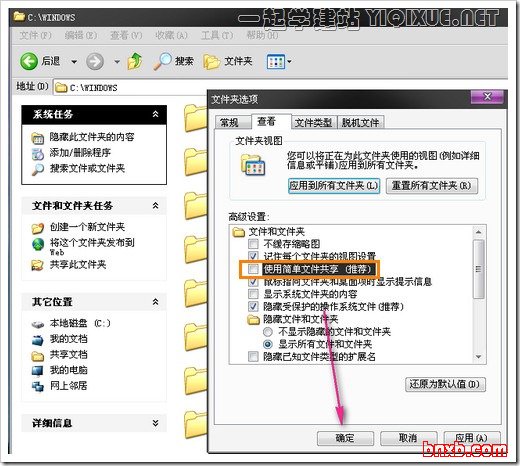The height and width of the screenshot is (466, 520).
Task: Open the 帮助(H) menu
Action: click(262, 35)
